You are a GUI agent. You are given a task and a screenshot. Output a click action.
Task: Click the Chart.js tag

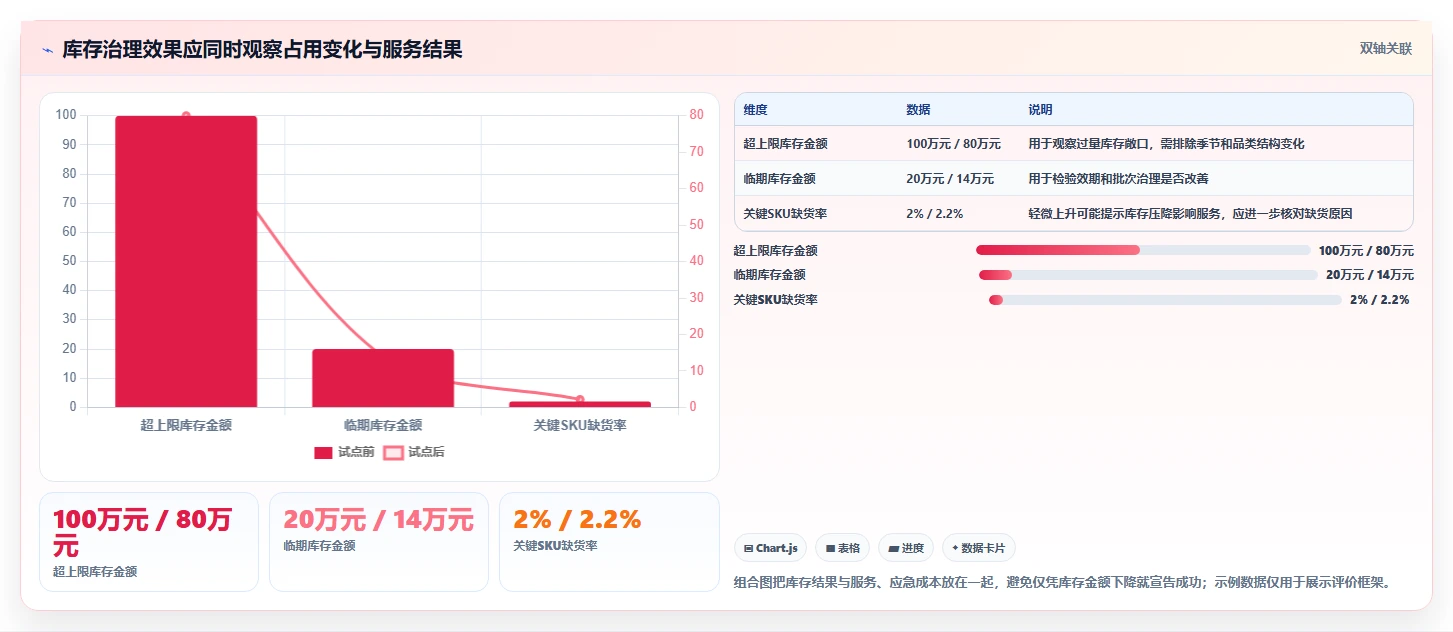click(x=771, y=548)
